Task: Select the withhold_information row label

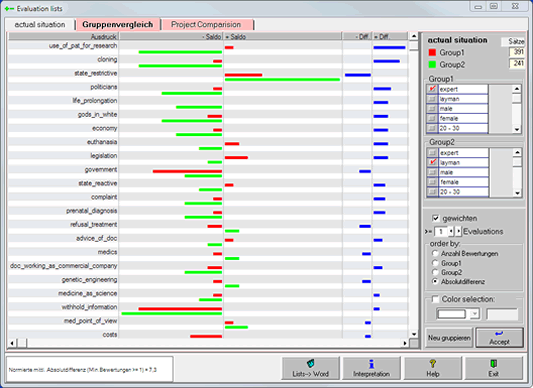Action: click(x=89, y=307)
